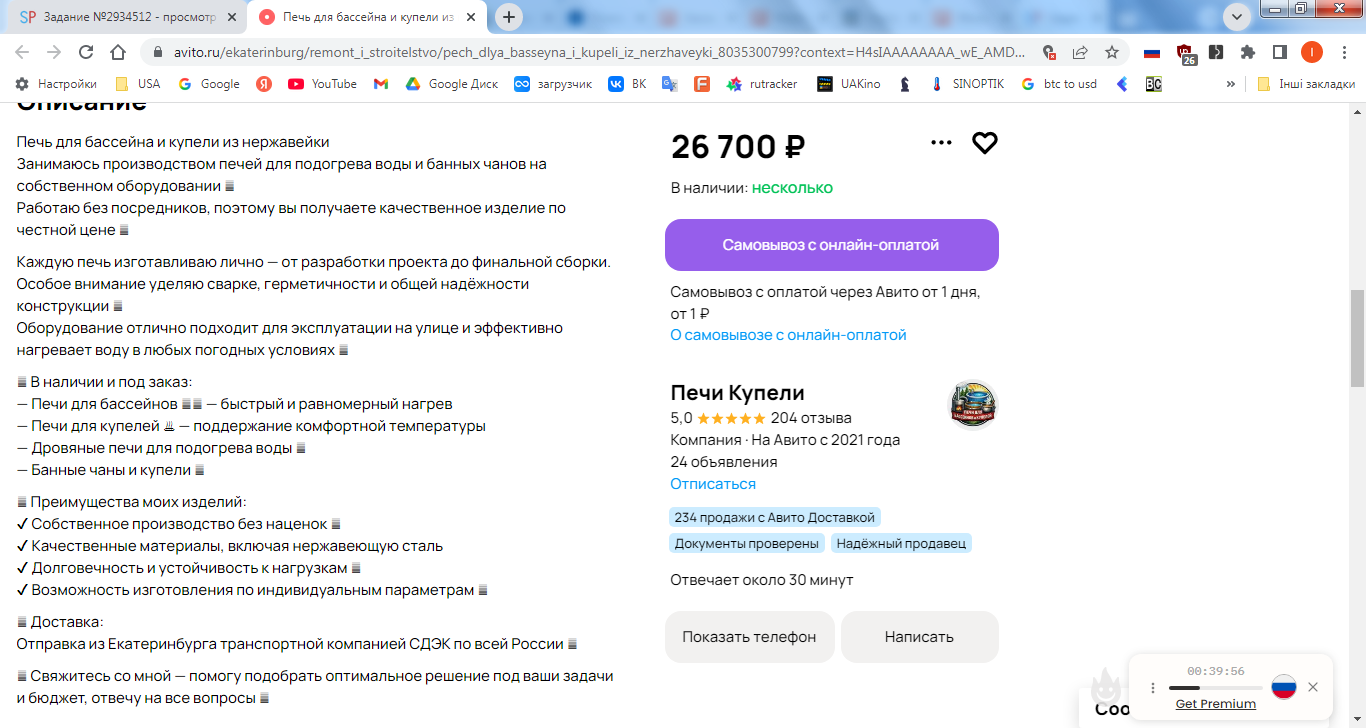1366x728 pixels.
Task: Bookmark this page with the star icon
Action: click(1112, 52)
